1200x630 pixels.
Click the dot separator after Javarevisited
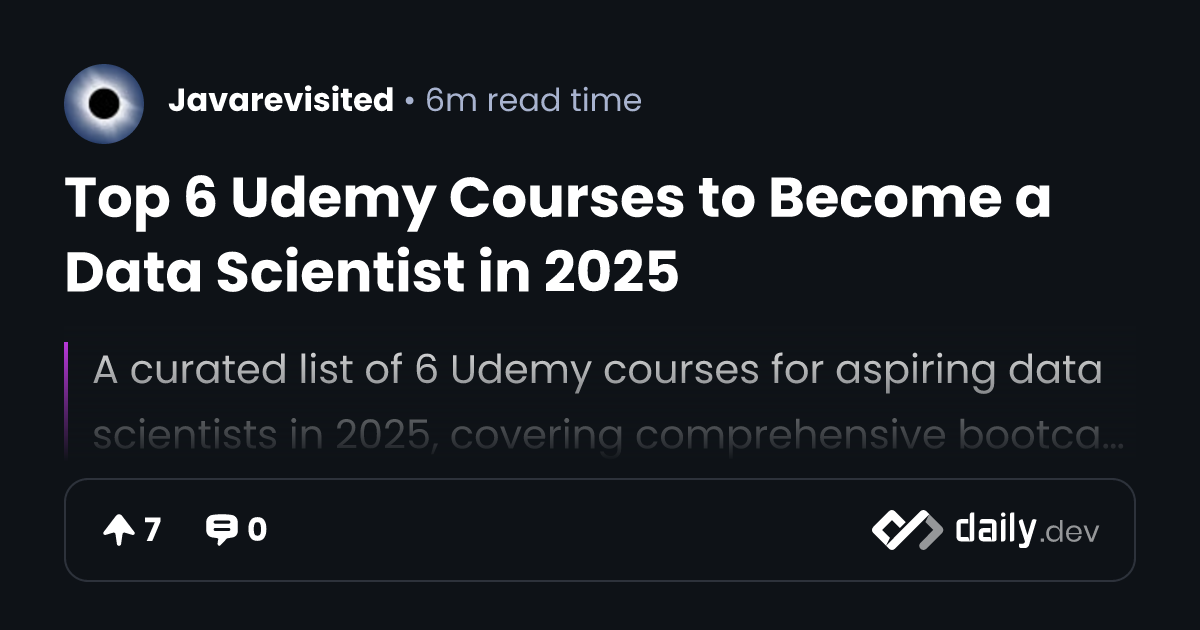pos(409,101)
